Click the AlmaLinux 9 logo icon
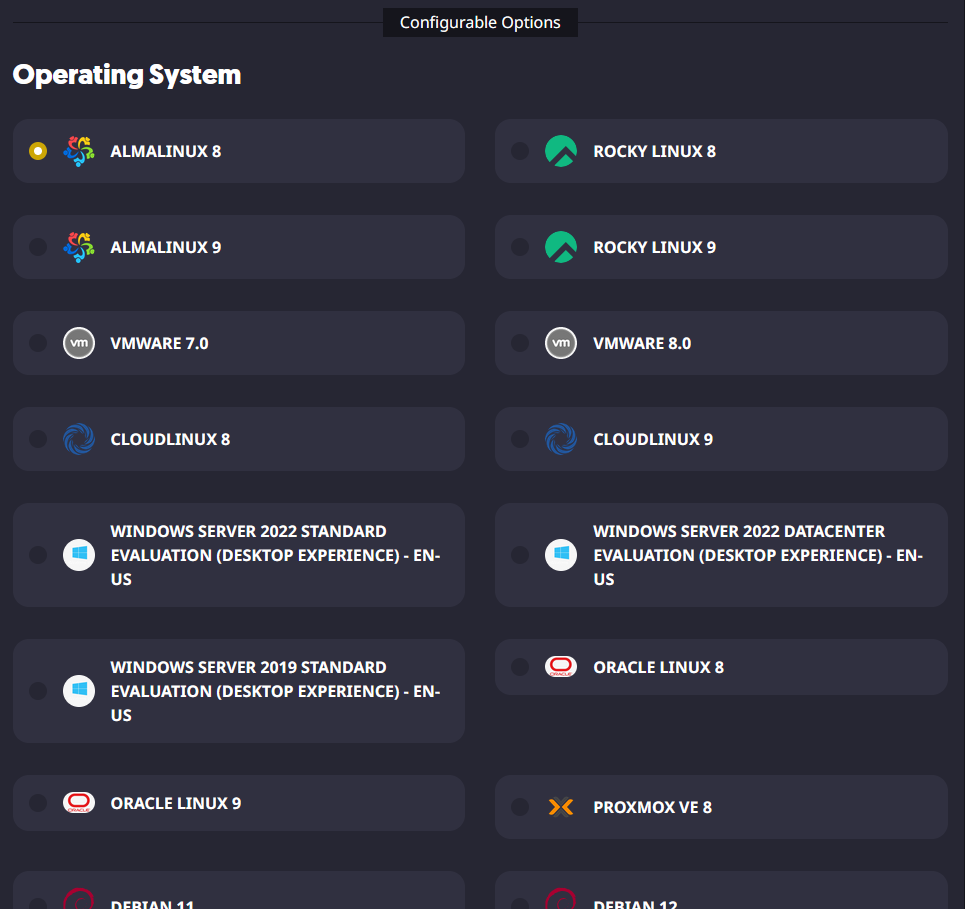This screenshot has height=909, width=965. 79,247
